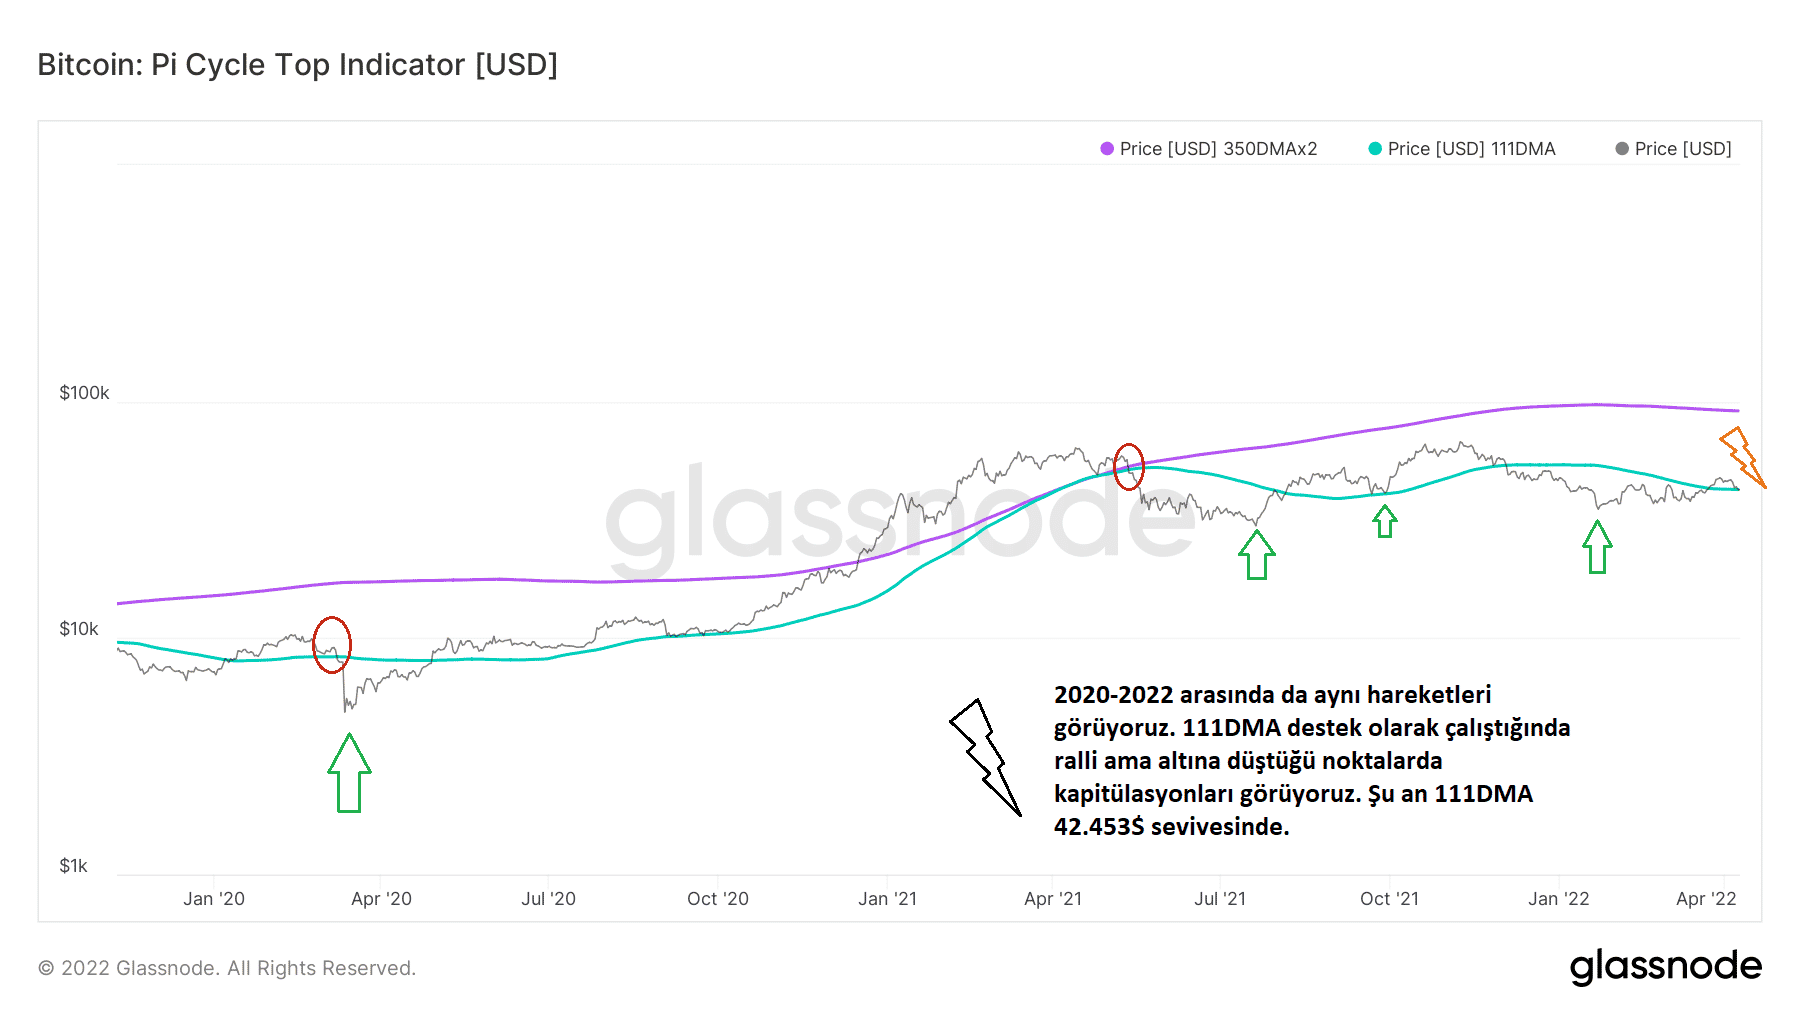Click the Bitcoin: Pi Cycle Top Indicator title
1800x1013 pixels.
[297, 65]
